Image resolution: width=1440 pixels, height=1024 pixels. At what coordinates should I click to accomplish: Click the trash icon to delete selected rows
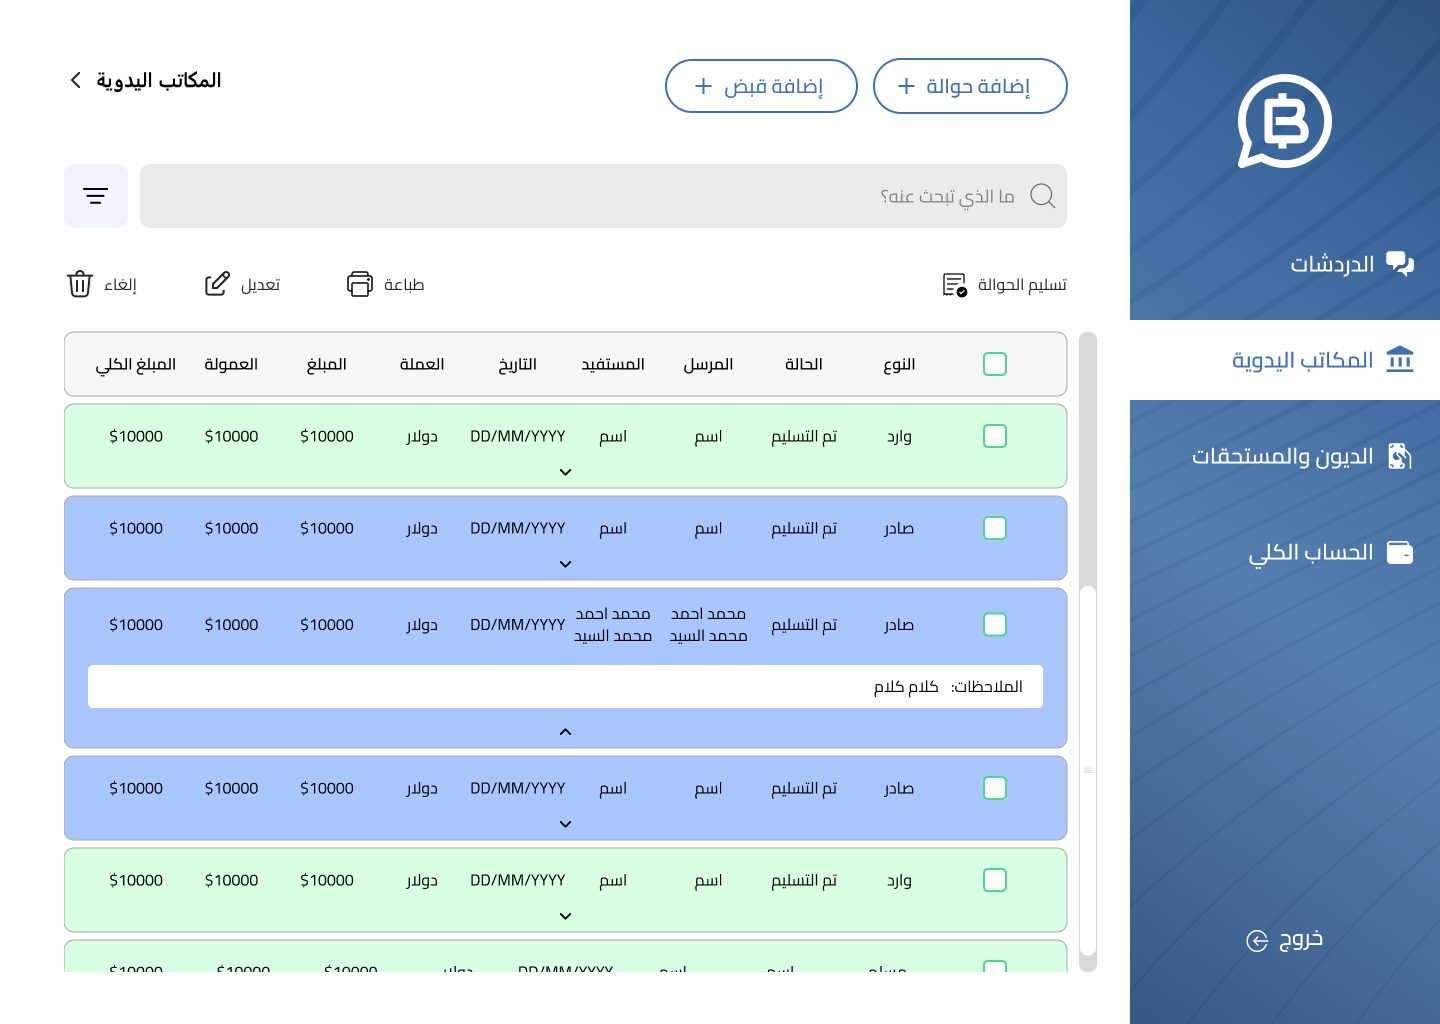click(80, 284)
